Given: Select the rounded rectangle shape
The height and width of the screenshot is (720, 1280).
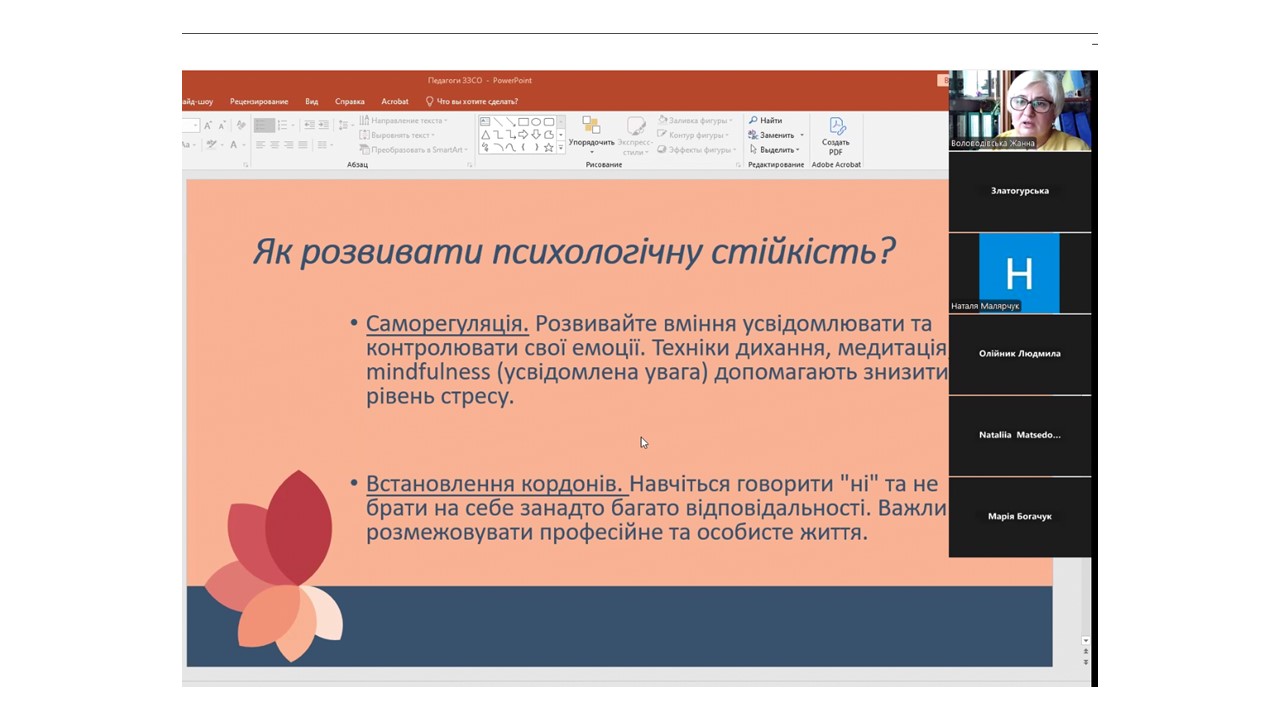Looking at the screenshot, I should coord(549,122).
